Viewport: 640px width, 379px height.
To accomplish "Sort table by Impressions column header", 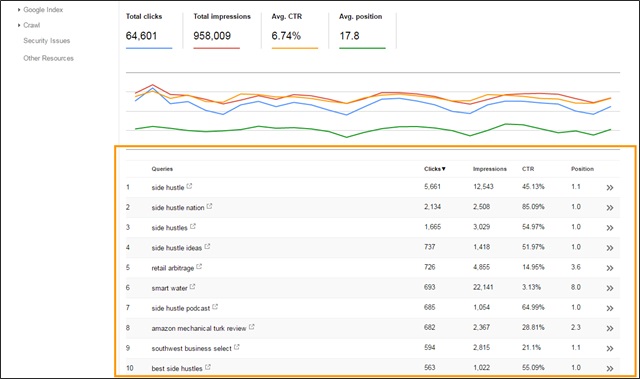I will coord(490,169).
